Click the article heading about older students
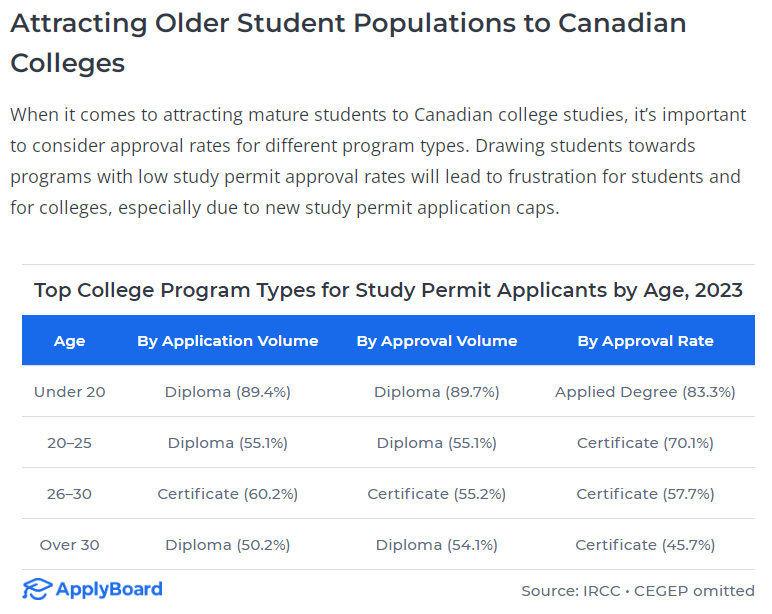This screenshot has height=614, width=772. (x=348, y=43)
